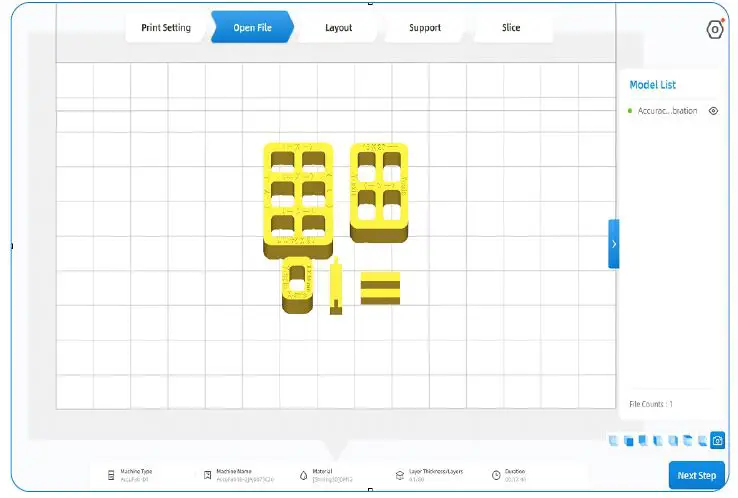Open the hexagon settings icon

715,30
